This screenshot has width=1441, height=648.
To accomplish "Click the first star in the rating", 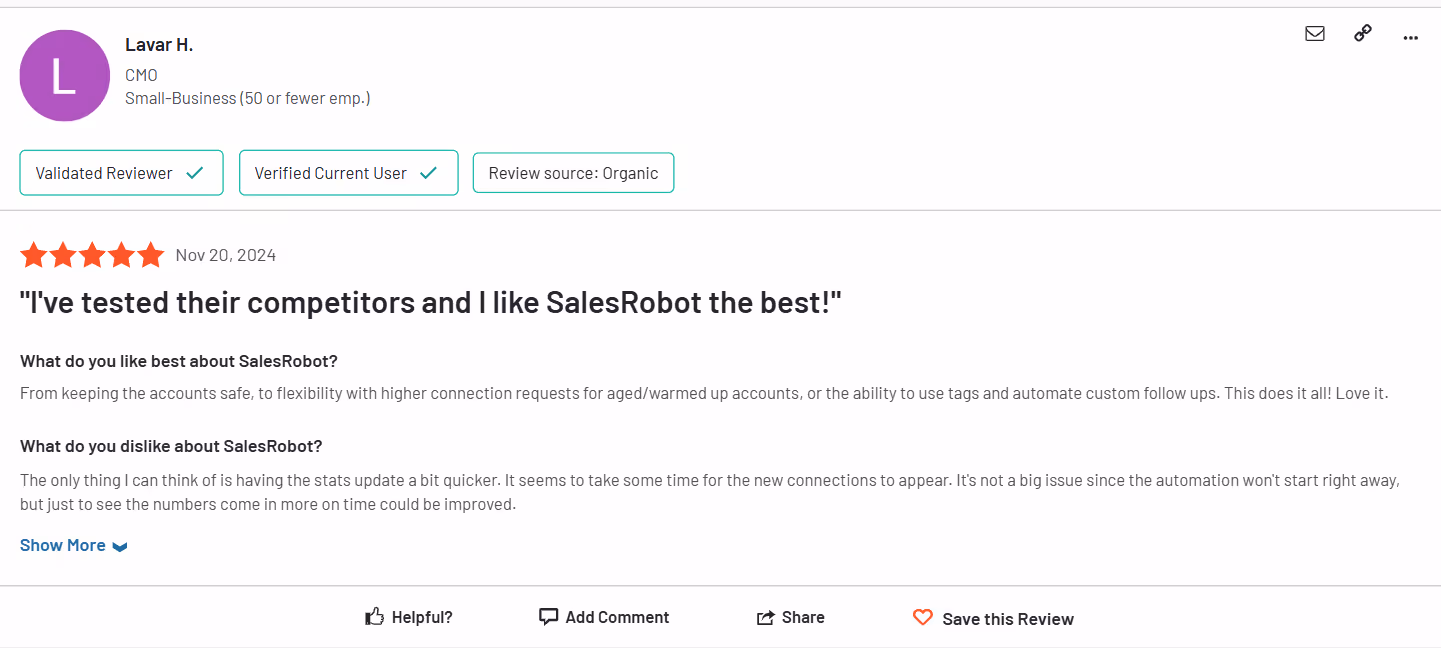I will (x=33, y=254).
